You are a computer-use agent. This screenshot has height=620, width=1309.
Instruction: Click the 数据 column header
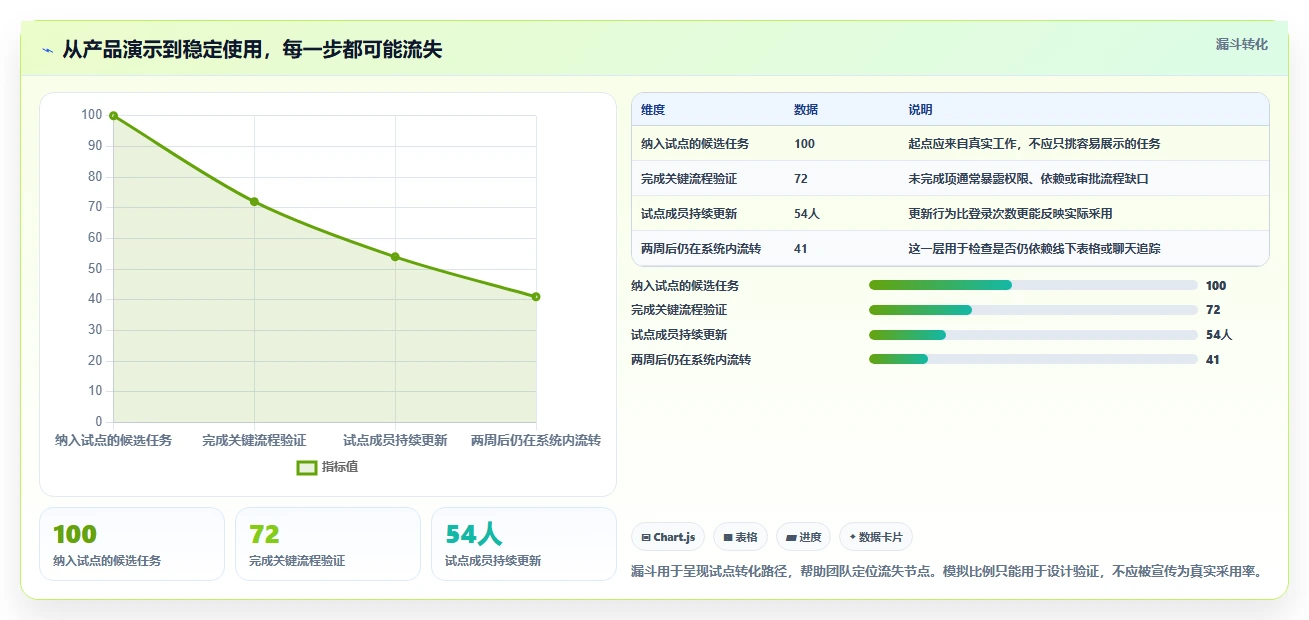806,110
